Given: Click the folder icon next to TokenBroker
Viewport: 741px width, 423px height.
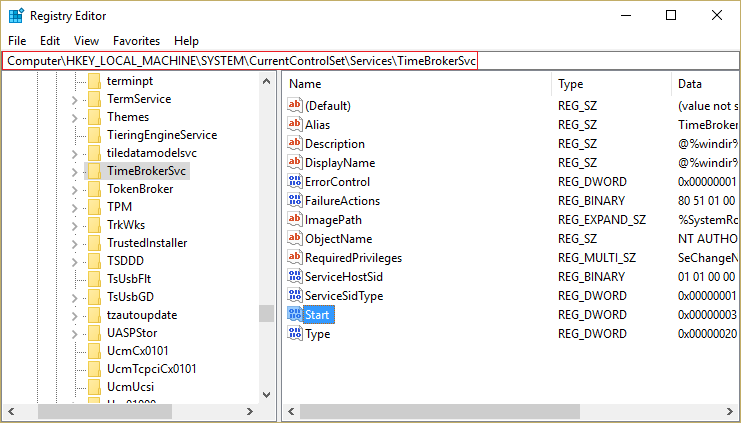Looking at the screenshot, I should [94, 189].
